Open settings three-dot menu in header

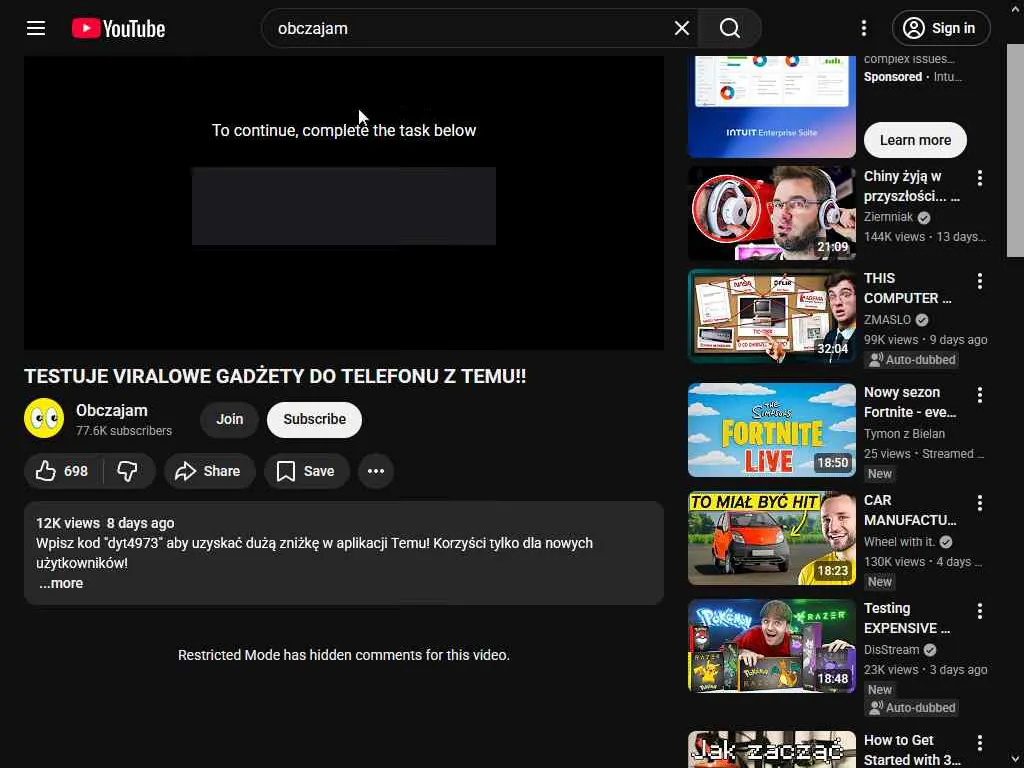(863, 28)
